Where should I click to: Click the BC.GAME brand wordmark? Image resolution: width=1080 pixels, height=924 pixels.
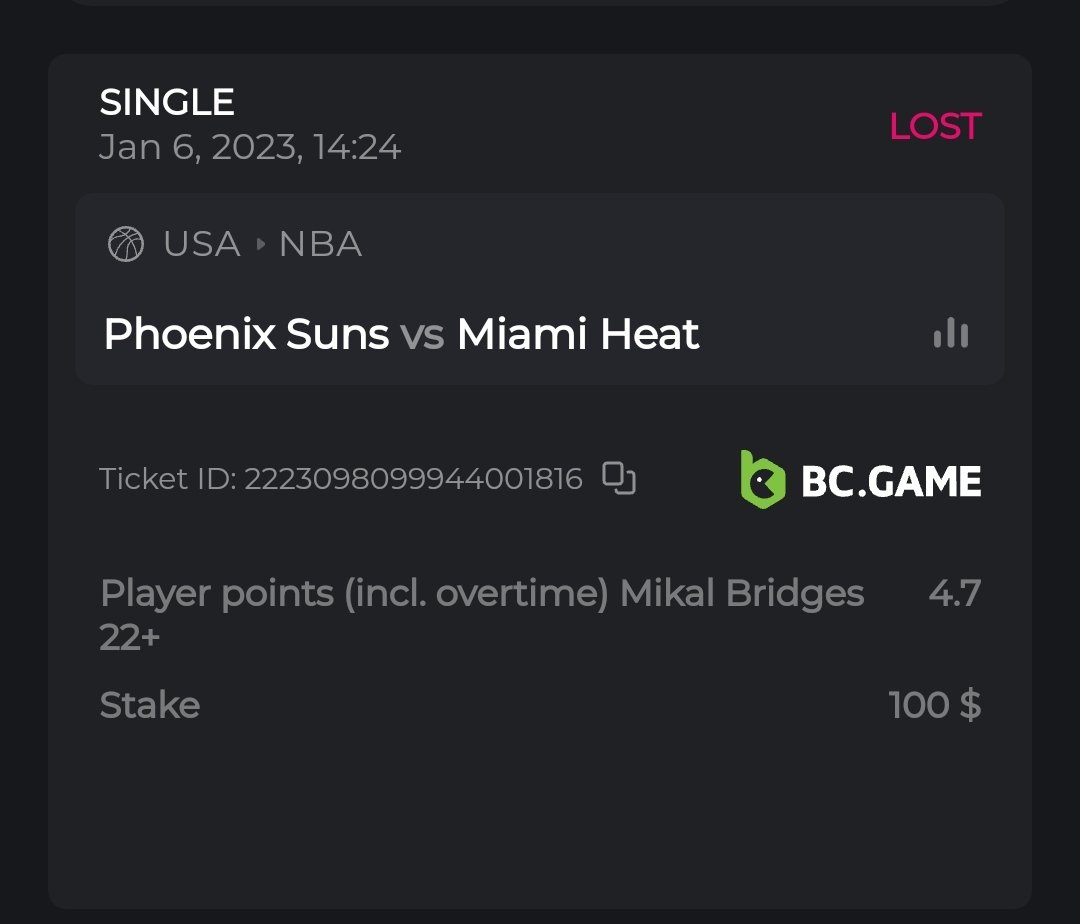point(891,481)
